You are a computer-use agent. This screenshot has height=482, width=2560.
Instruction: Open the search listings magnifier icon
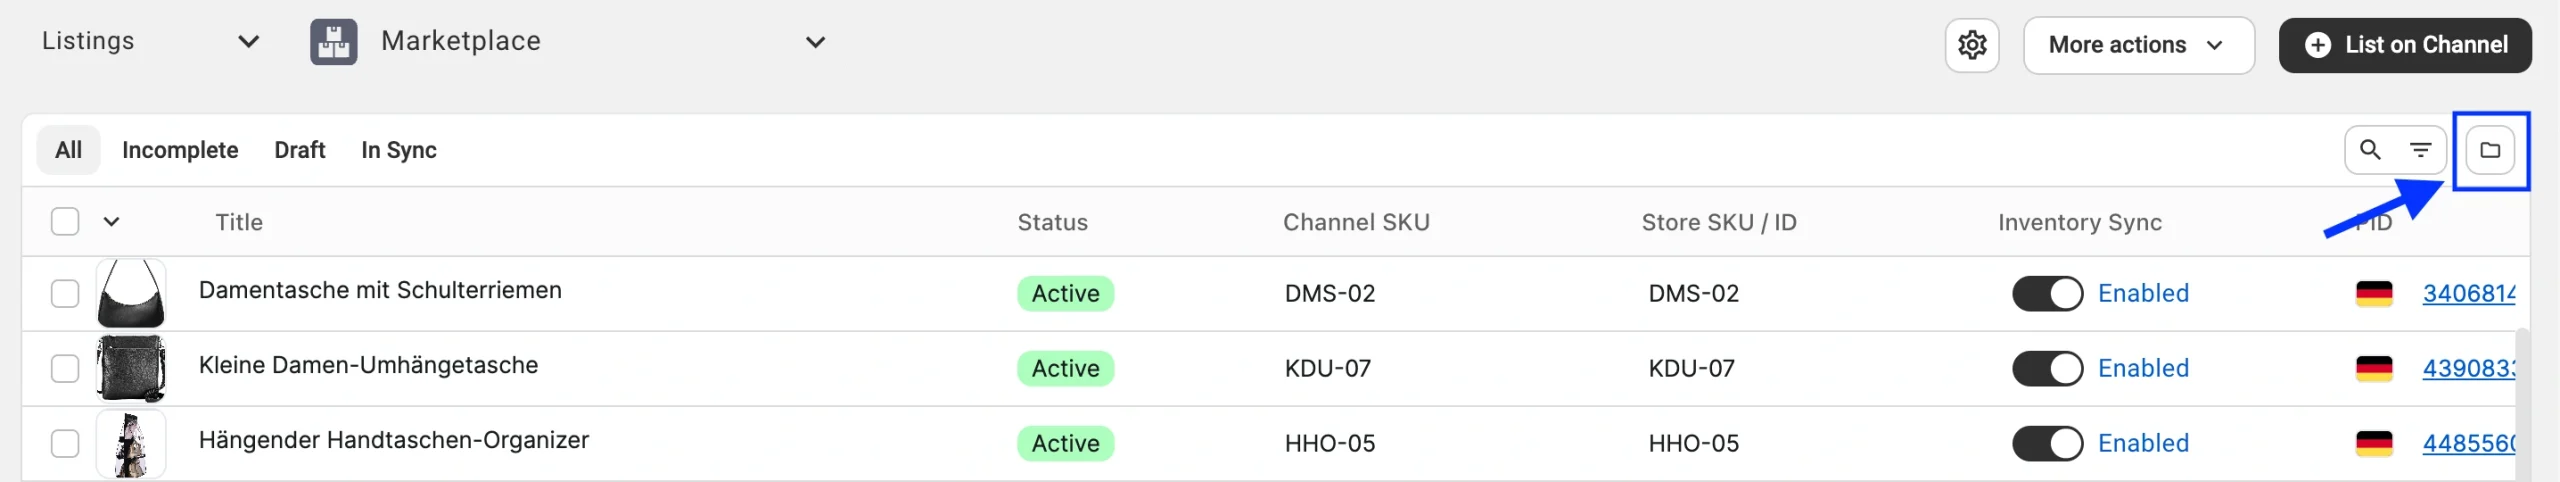tap(2369, 150)
